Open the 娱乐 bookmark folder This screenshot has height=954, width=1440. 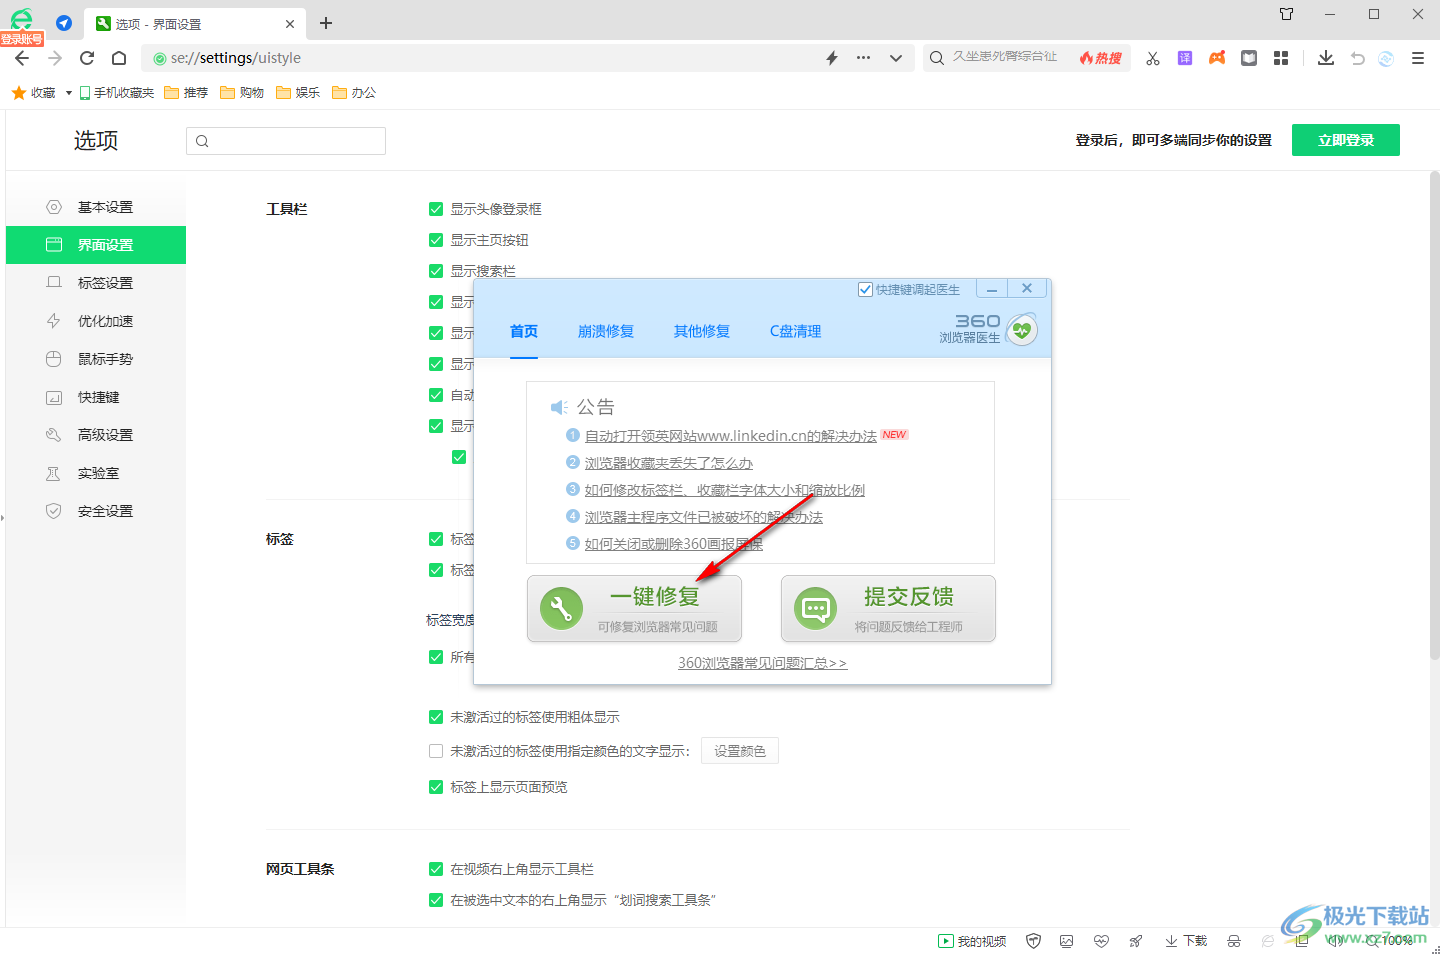coord(298,93)
